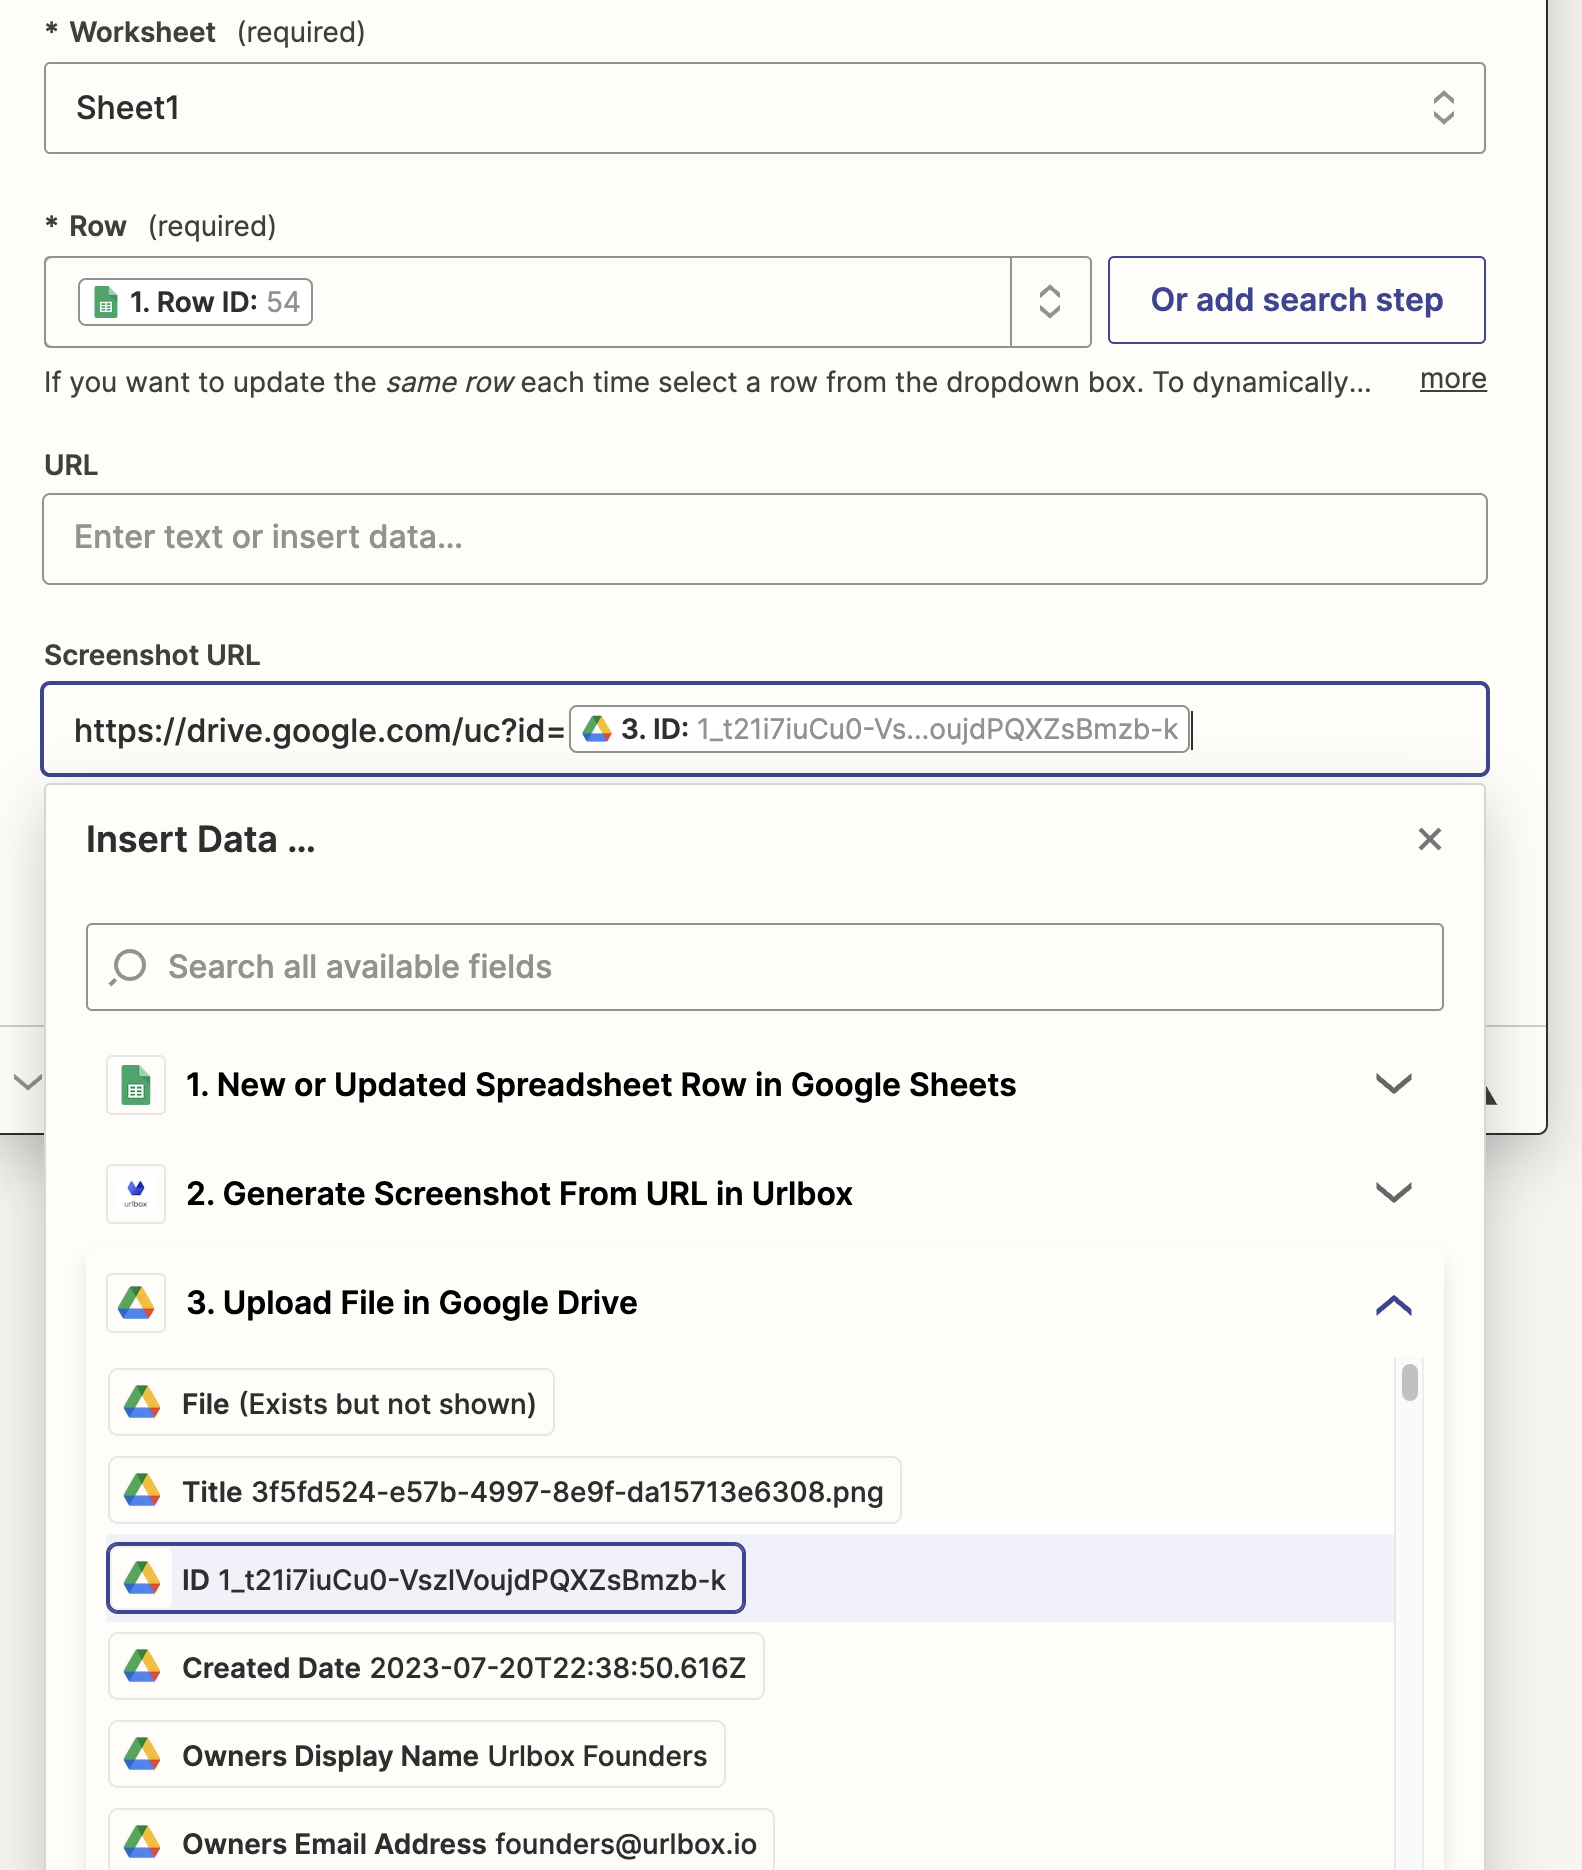Expand Generate Screenshot From URL in Urlbox

click(x=1393, y=1192)
